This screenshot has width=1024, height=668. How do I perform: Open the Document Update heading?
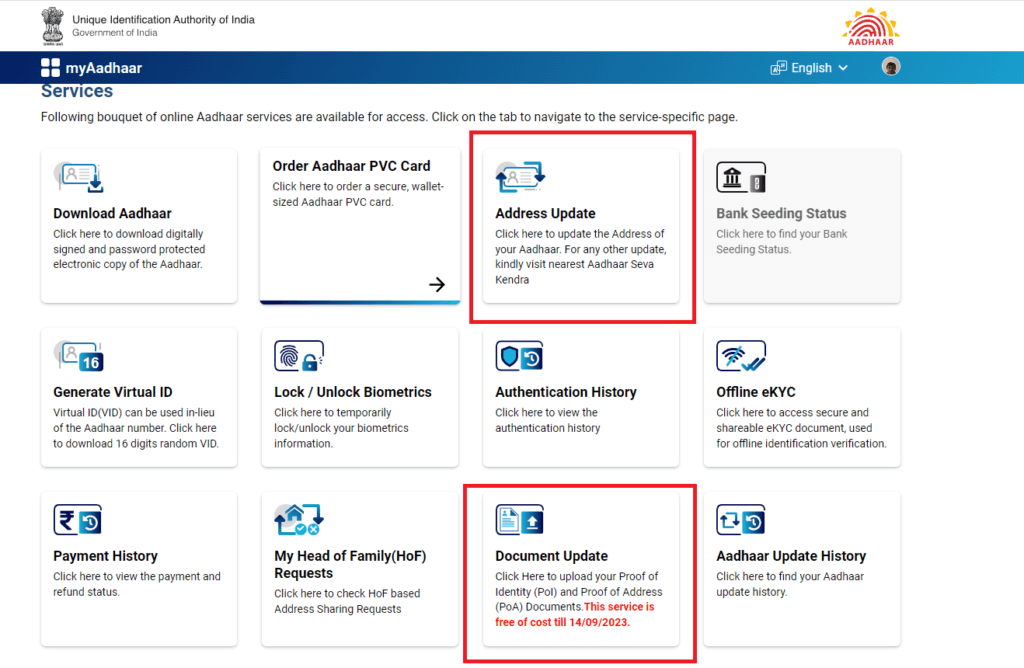[x=551, y=556]
